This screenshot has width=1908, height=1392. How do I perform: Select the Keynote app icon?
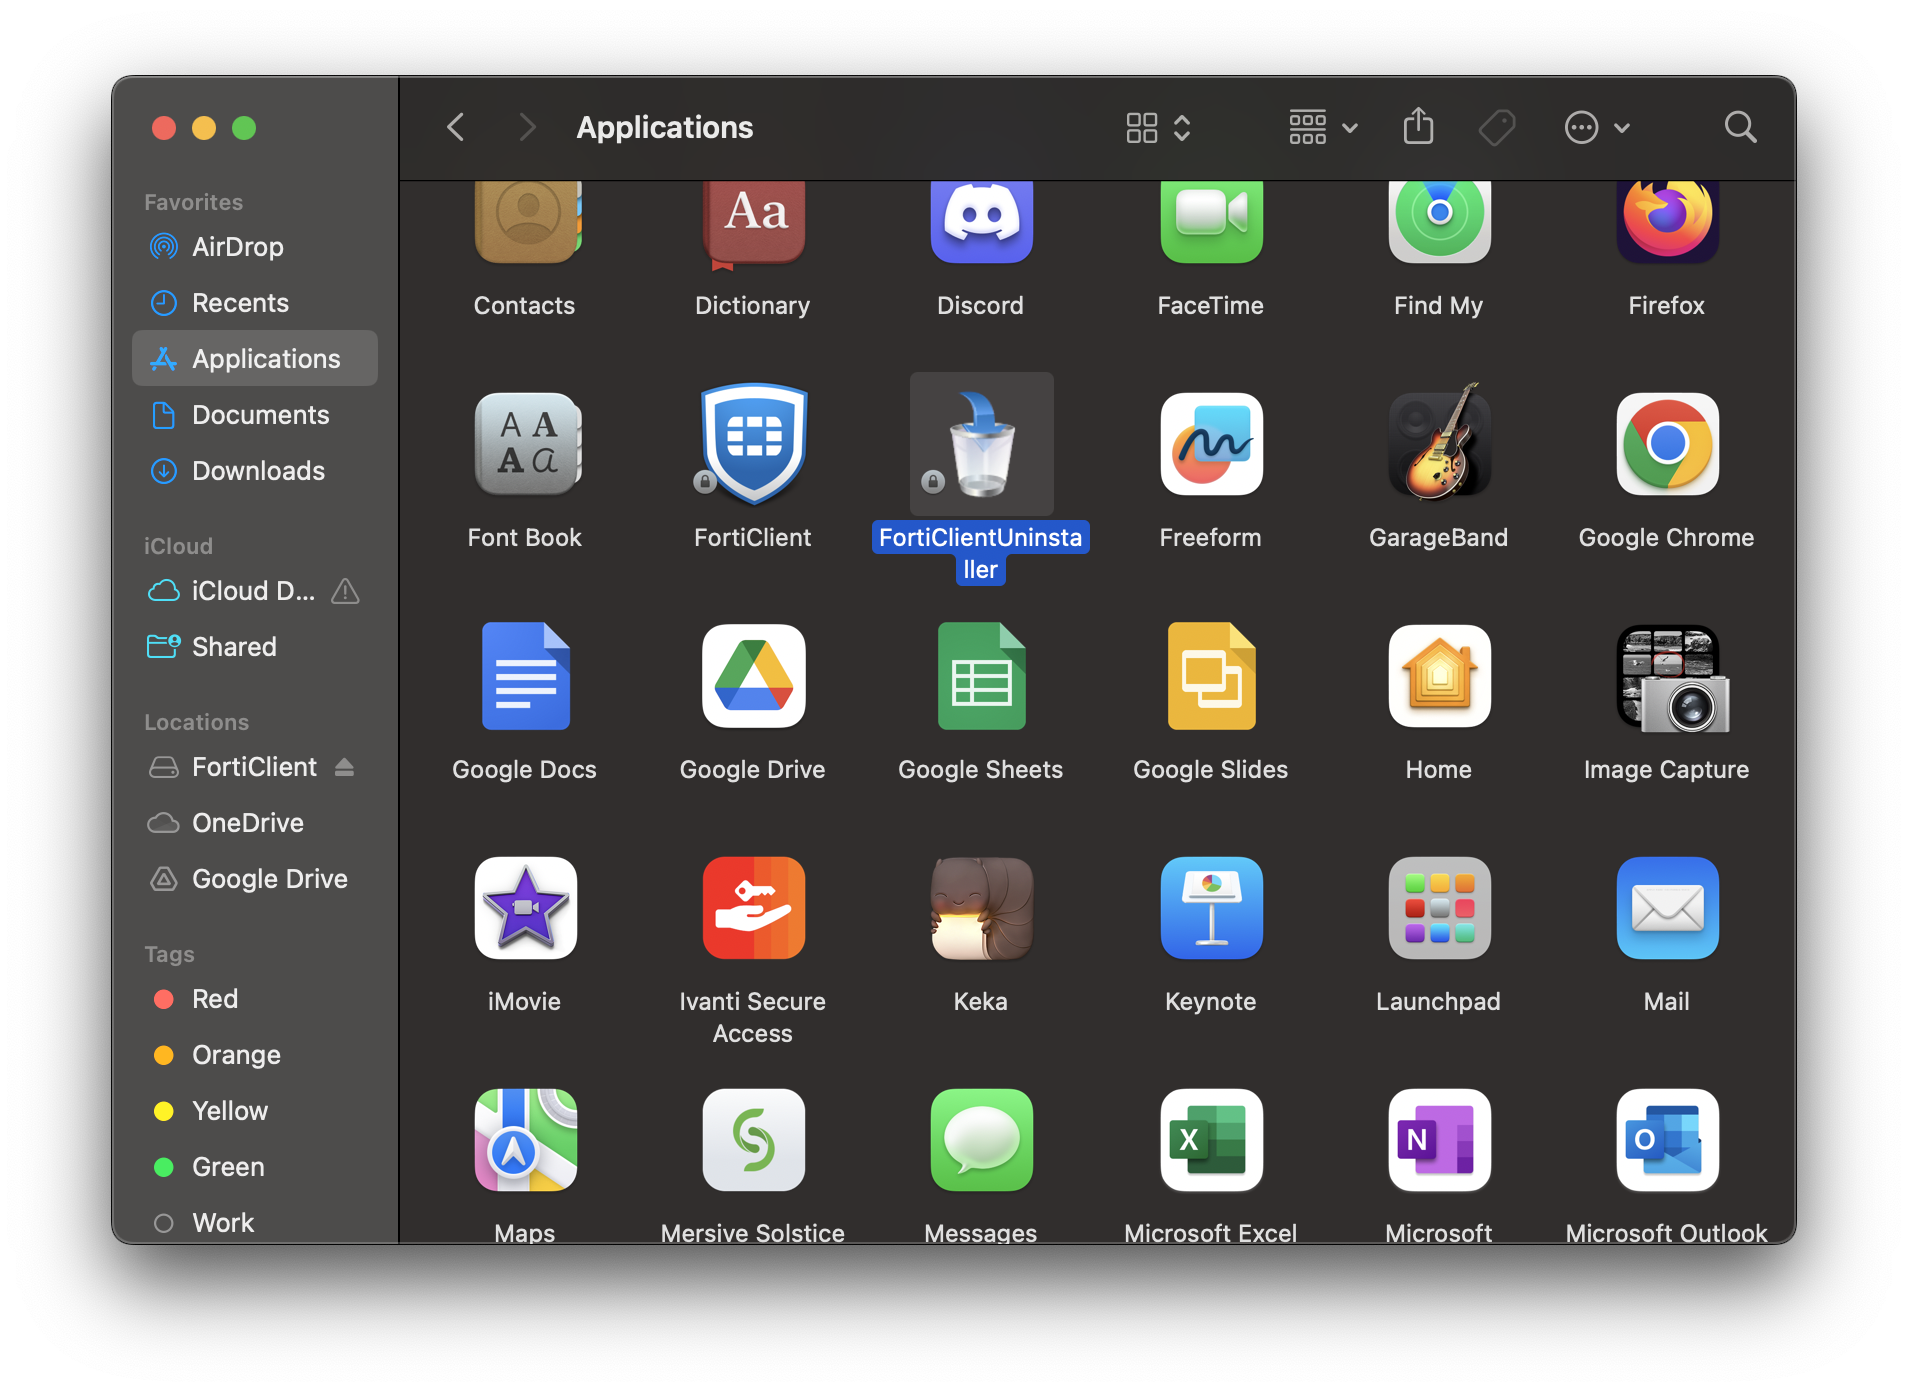click(1211, 908)
